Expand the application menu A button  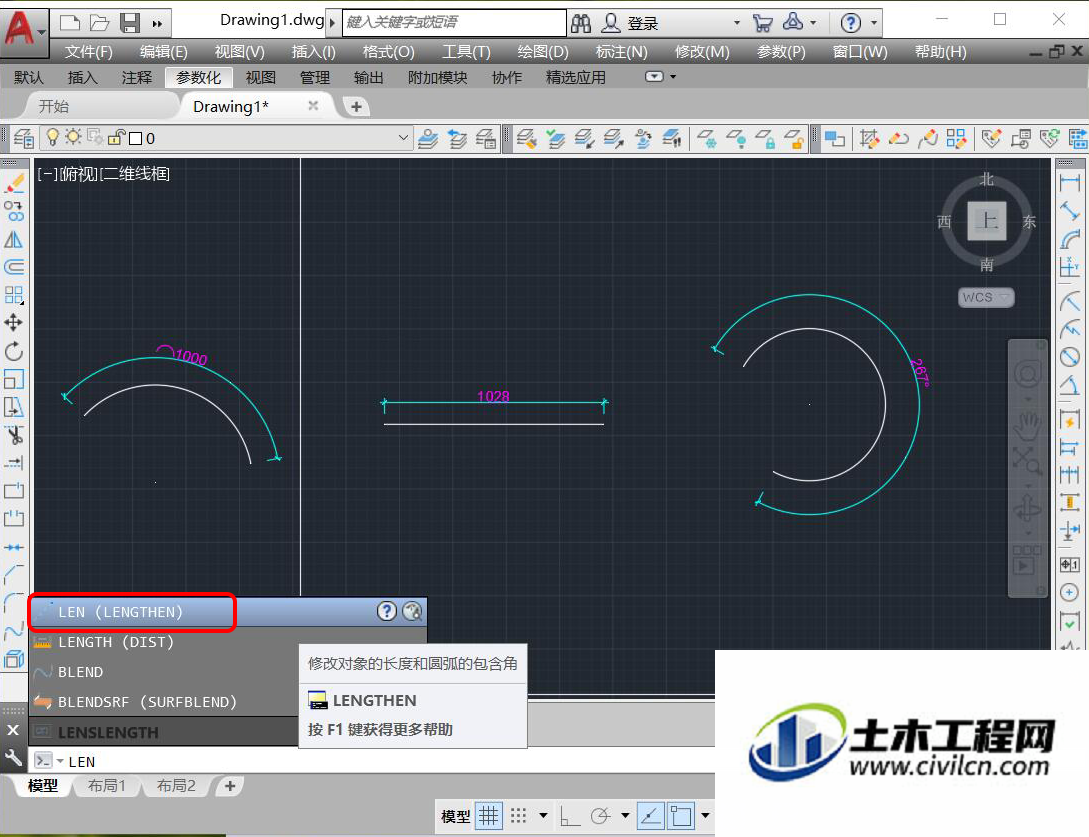[x=24, y=31]
